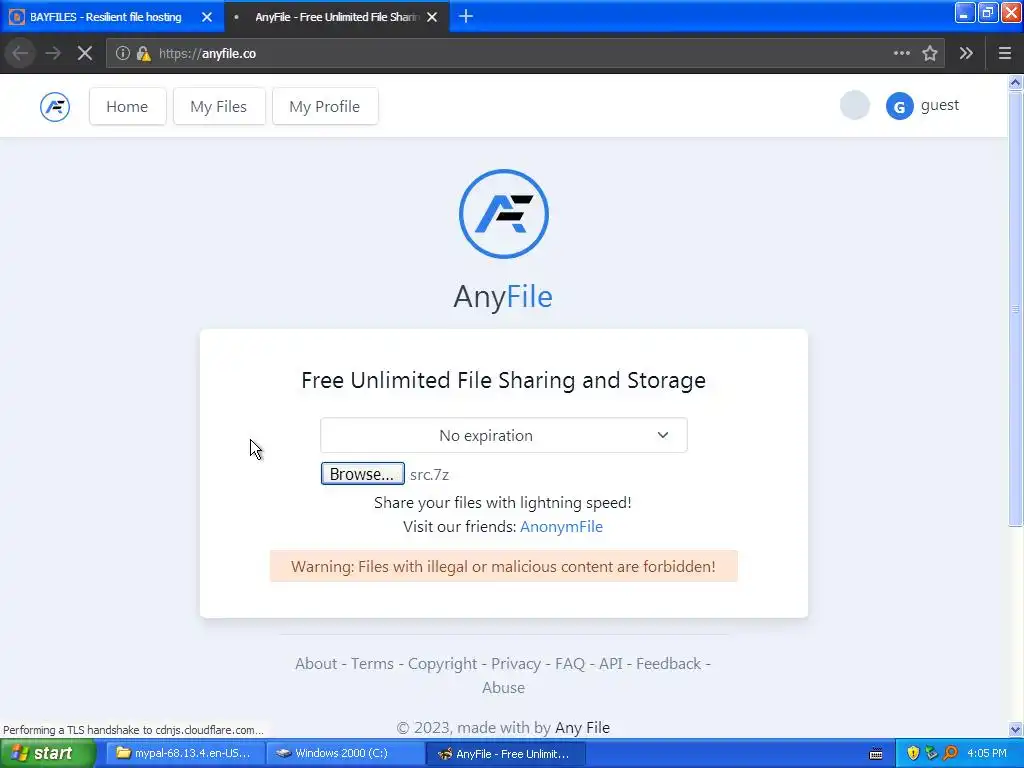Stop loading the page
Image resolution: width=1024 pixels, height=768 pixels.
tap(85, 54)
